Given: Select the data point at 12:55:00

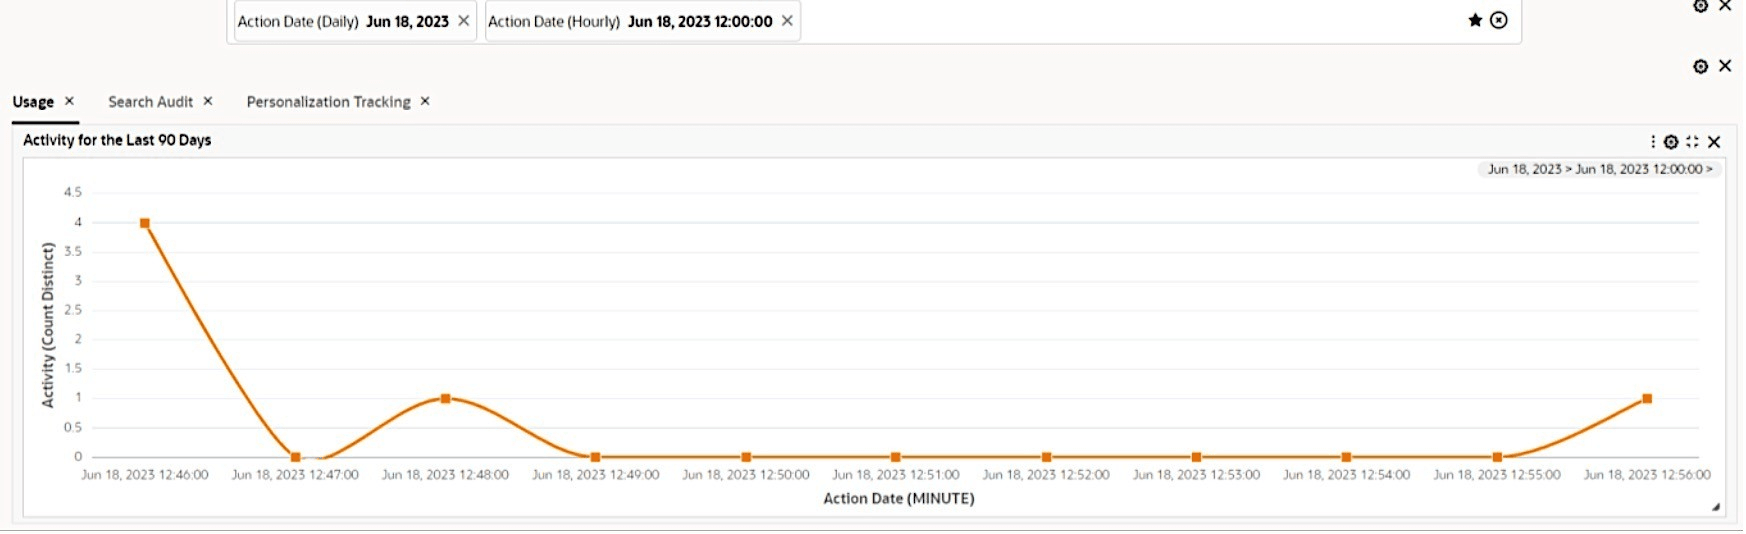Looking at the screenshot, I should [1497, 457].
